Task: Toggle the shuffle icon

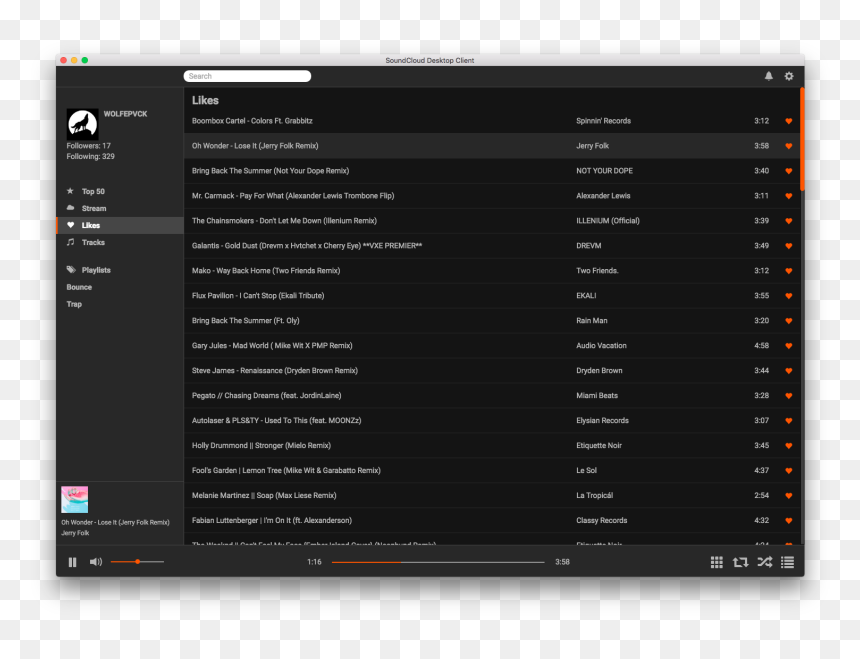Action: pyautogui.click(x=765, y=562)
